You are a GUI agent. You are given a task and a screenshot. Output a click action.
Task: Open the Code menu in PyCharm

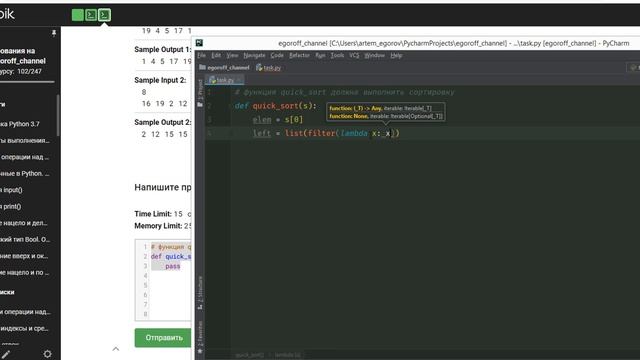tap(277, 55)
